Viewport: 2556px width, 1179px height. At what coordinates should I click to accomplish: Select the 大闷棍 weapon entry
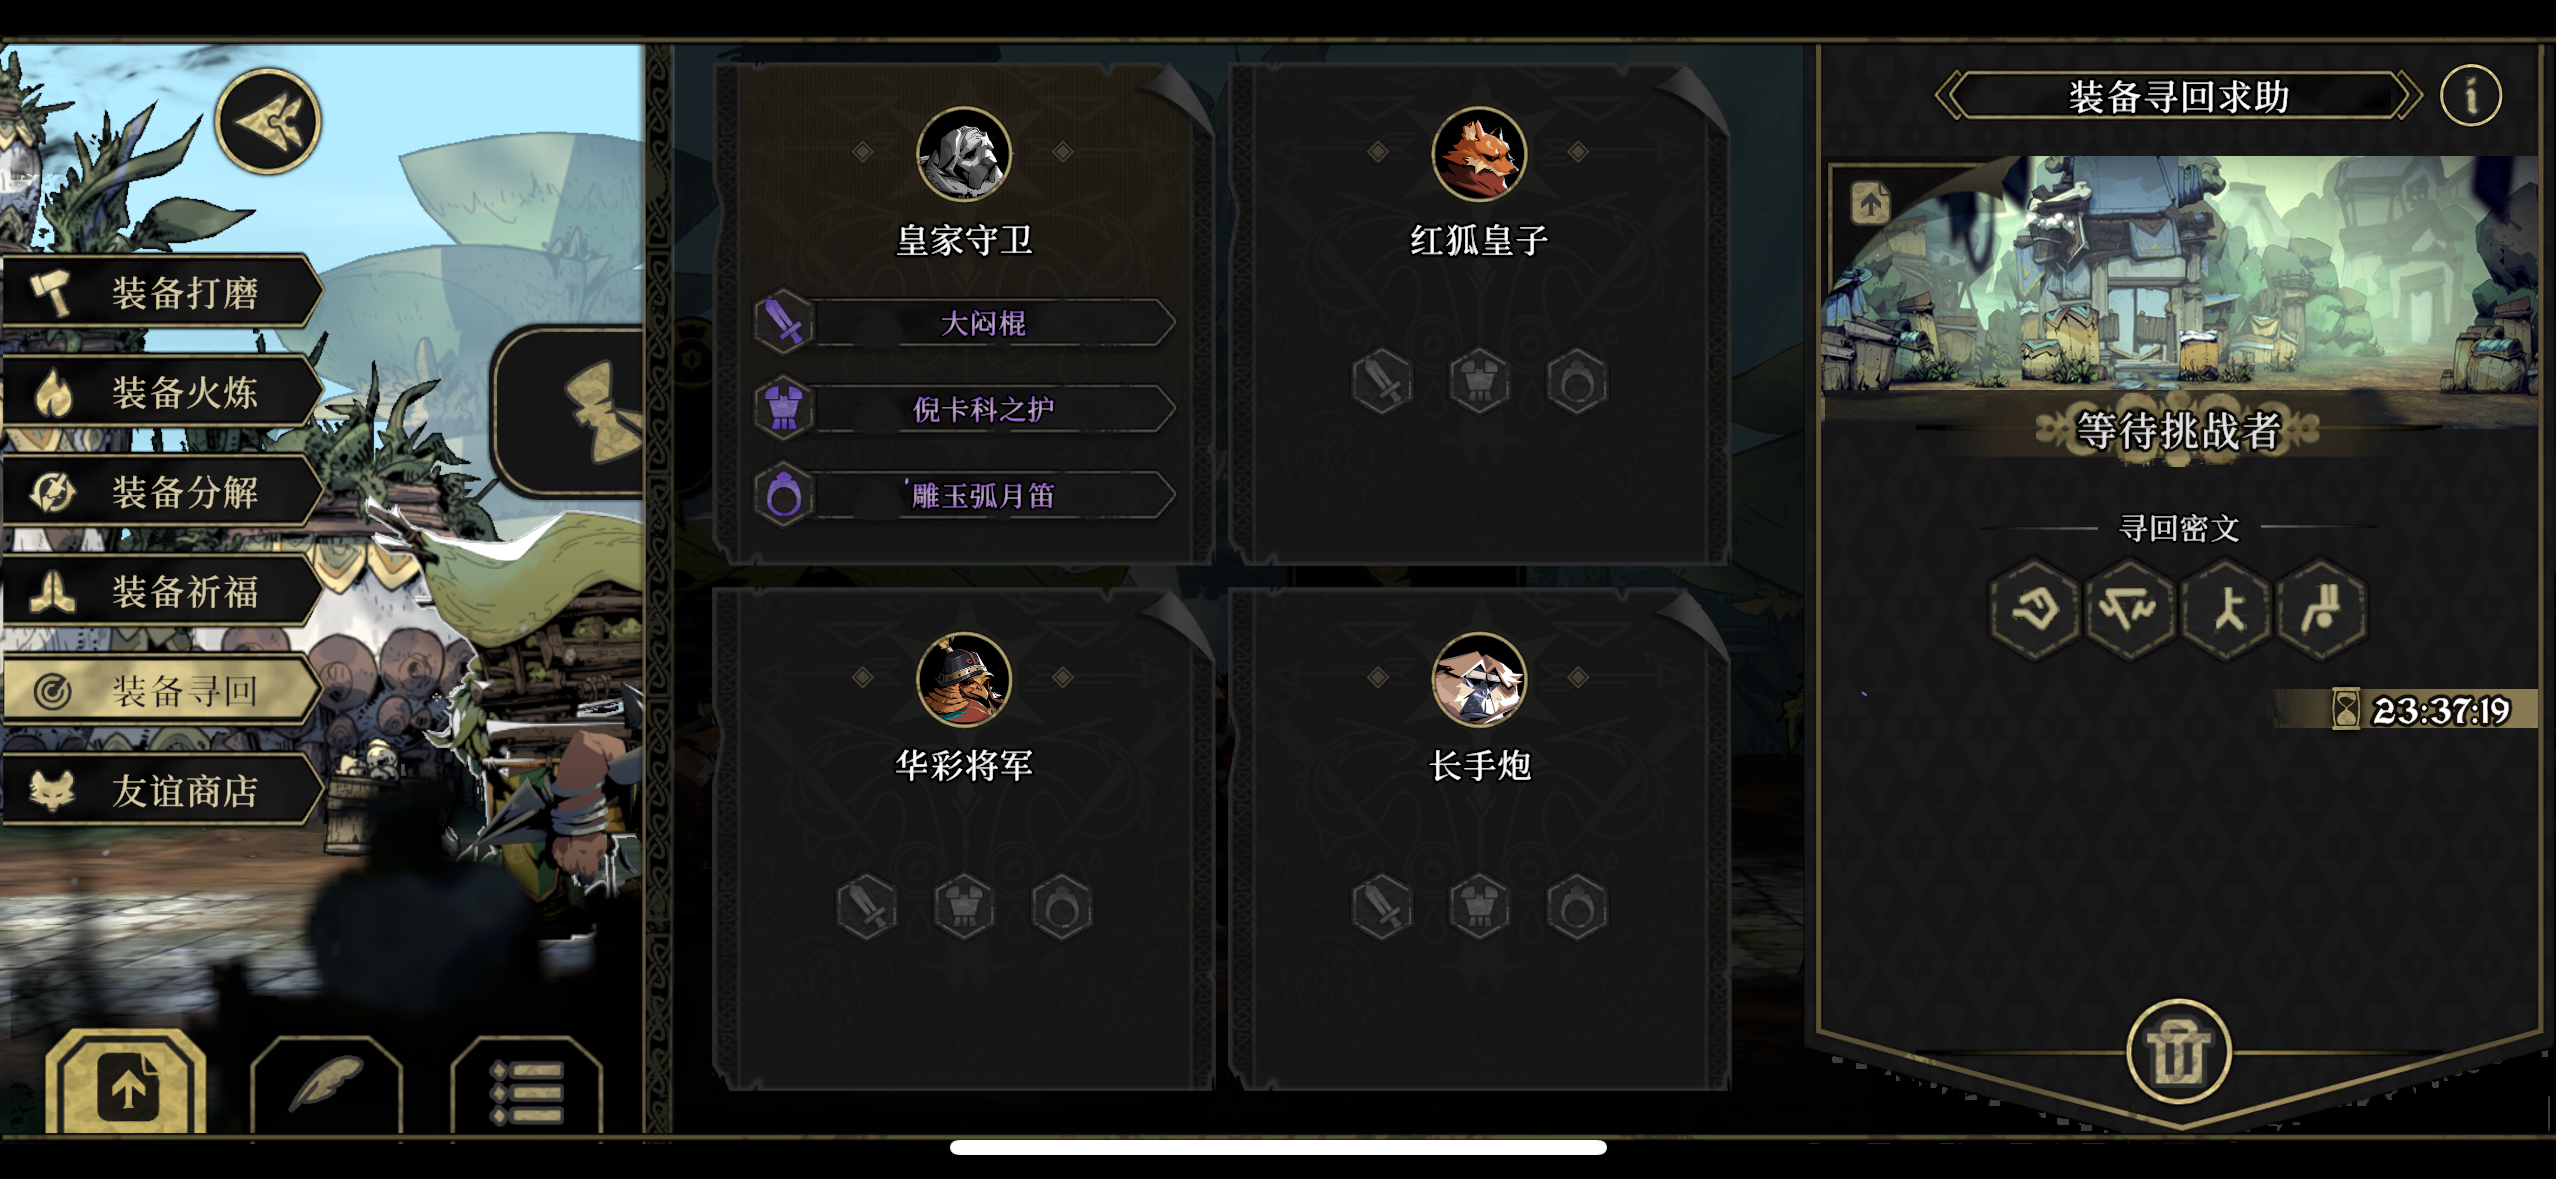[x=964, y=323]
